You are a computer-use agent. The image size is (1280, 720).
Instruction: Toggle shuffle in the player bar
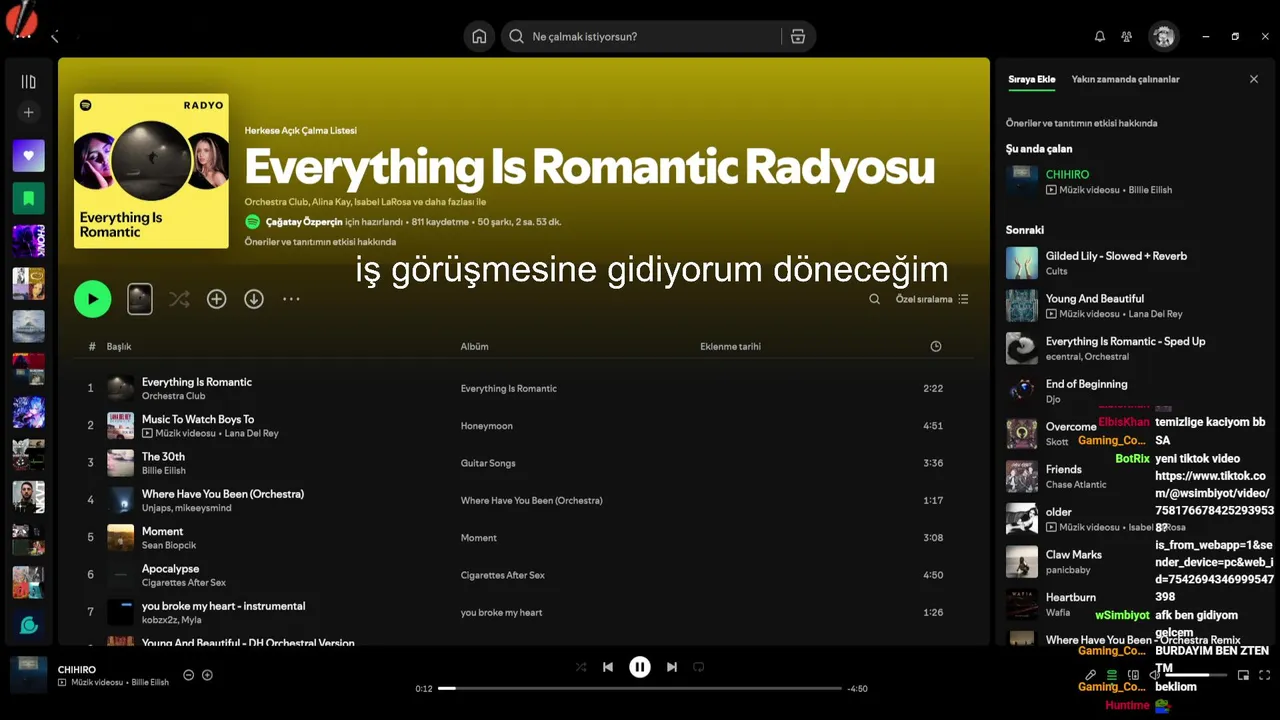(x=581, y=667)
